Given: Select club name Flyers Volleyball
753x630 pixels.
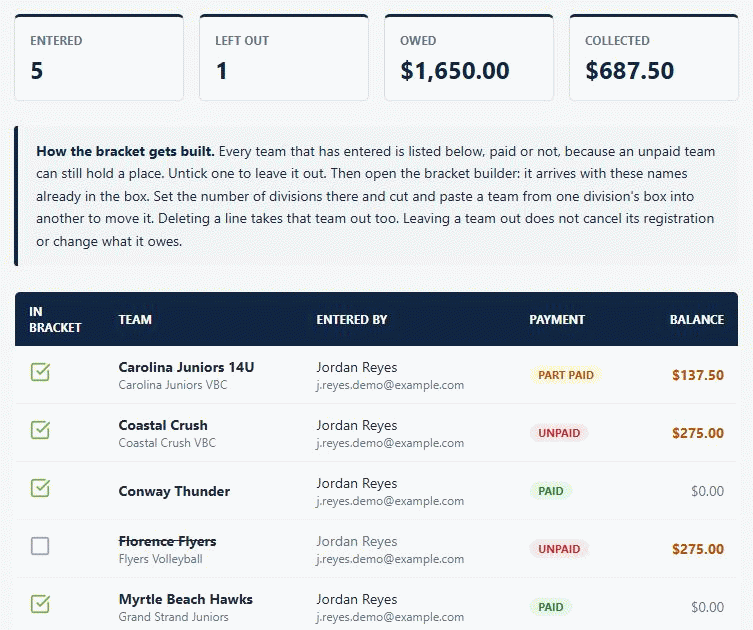Looking at the screenshot, I should pos(160,559).
